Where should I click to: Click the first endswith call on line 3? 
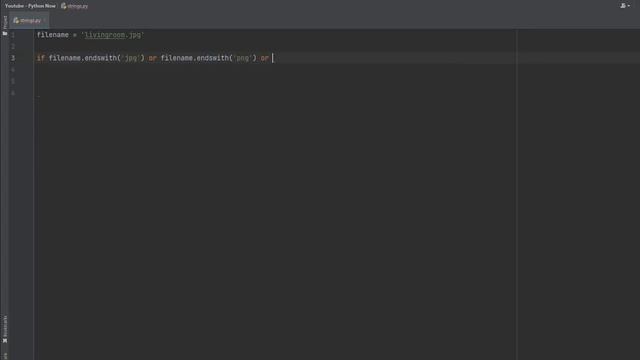[100, 58]
